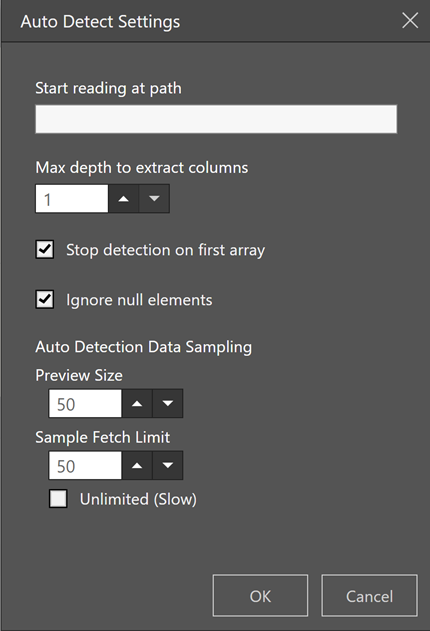Uncheck the Ignore null elements checkbox
Image resolution: width=430 pixels, height=631 pixels.
point(45,299)
